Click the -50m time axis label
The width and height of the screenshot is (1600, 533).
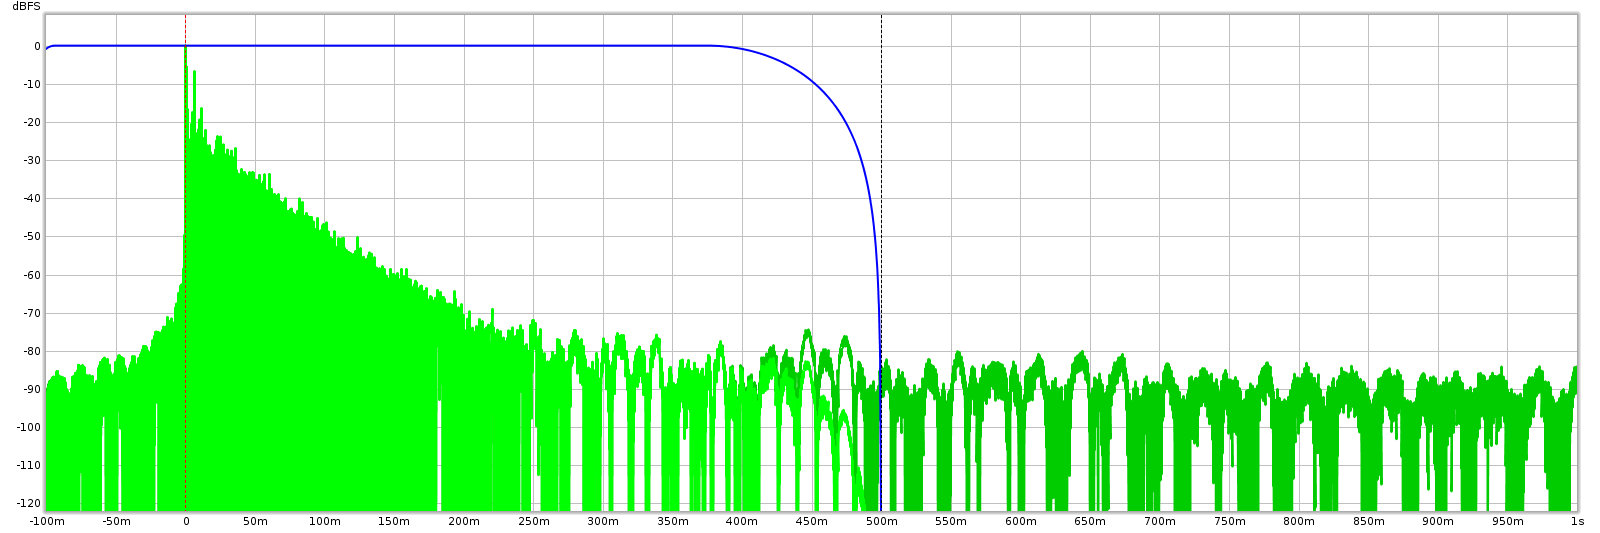[x=116, y=521]
